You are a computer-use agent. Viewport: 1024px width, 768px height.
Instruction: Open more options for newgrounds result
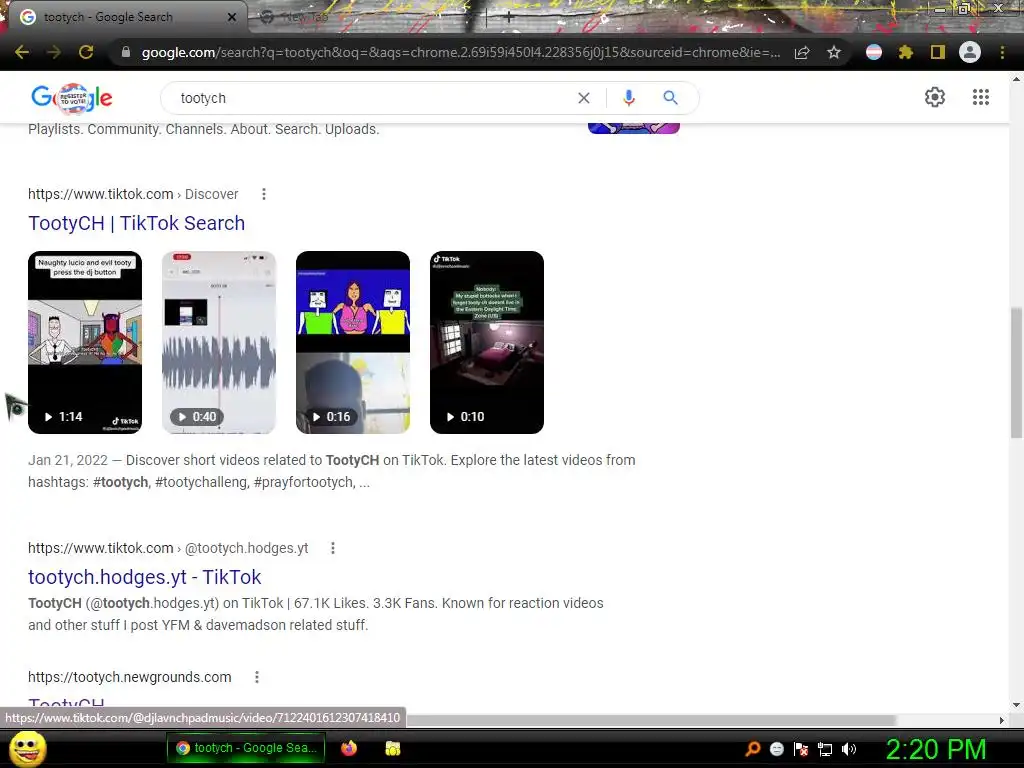(257, 677)
